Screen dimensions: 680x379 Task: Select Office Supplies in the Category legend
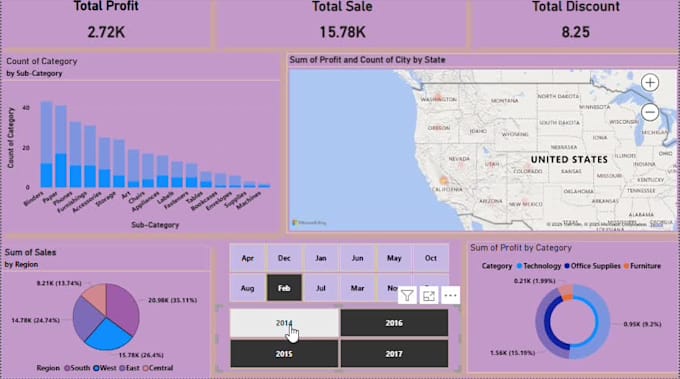tap(592, 266)
